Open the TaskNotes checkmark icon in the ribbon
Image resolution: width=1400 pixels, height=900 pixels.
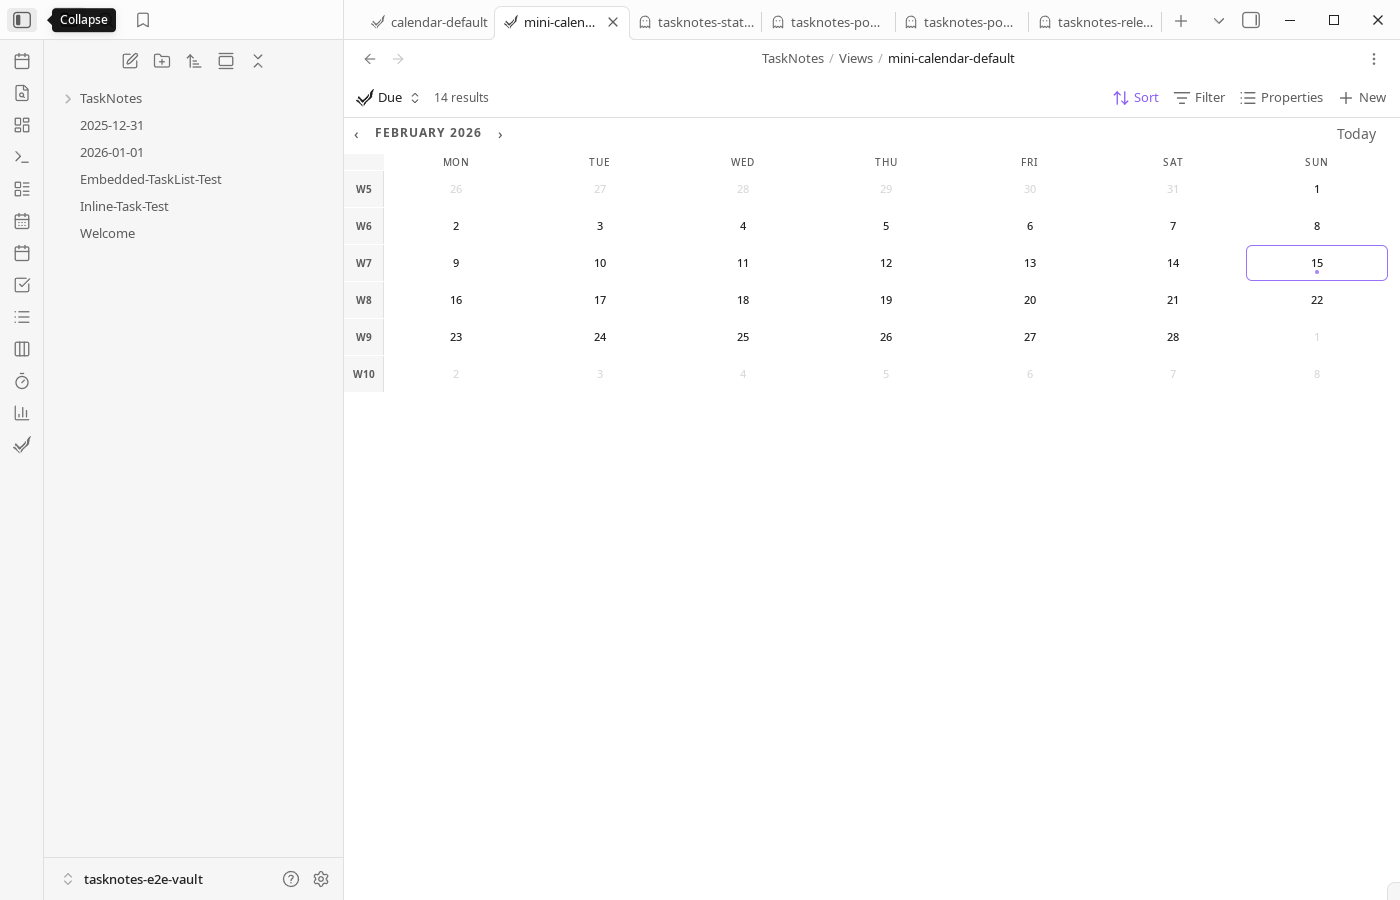click(22, 445)
